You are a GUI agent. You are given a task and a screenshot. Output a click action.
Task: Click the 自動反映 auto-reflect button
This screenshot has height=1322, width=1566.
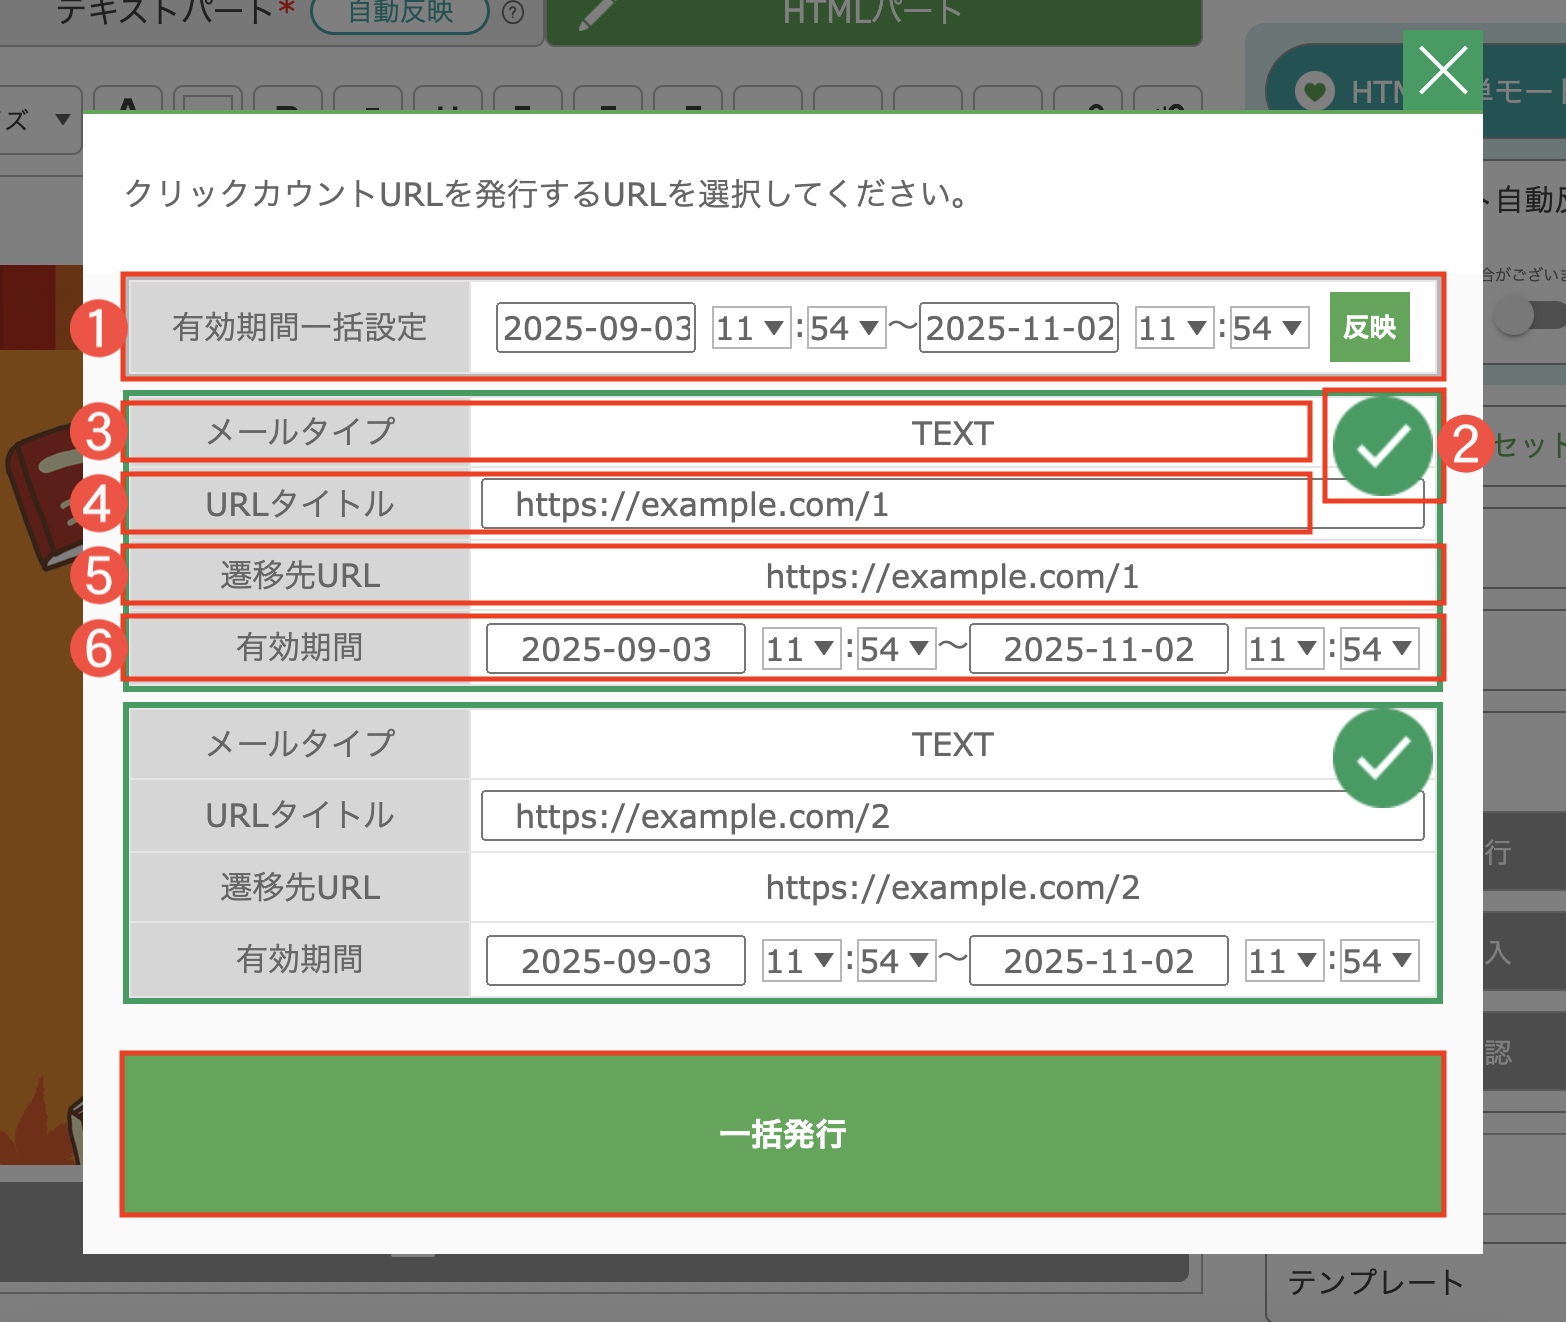[x=400, y=13]
